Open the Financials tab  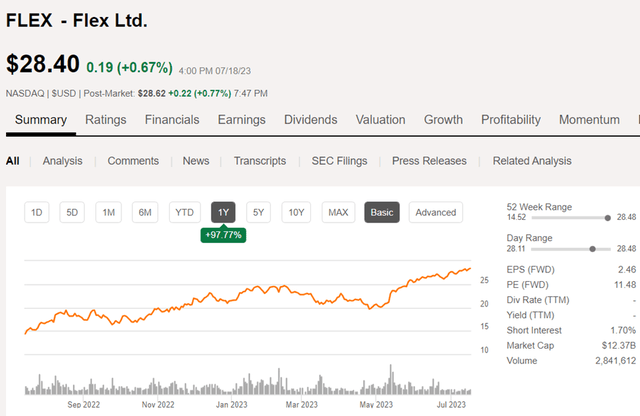(x=172, y=120)
